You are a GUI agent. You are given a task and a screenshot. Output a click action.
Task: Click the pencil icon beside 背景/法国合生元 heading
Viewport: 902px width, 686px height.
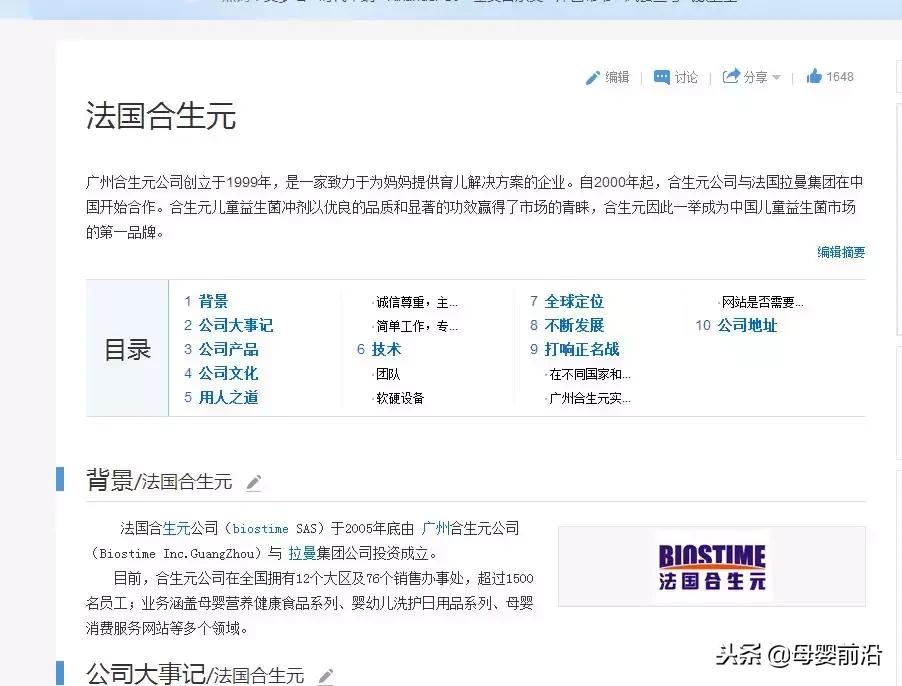pyautogui.click(x=253, y=482)
